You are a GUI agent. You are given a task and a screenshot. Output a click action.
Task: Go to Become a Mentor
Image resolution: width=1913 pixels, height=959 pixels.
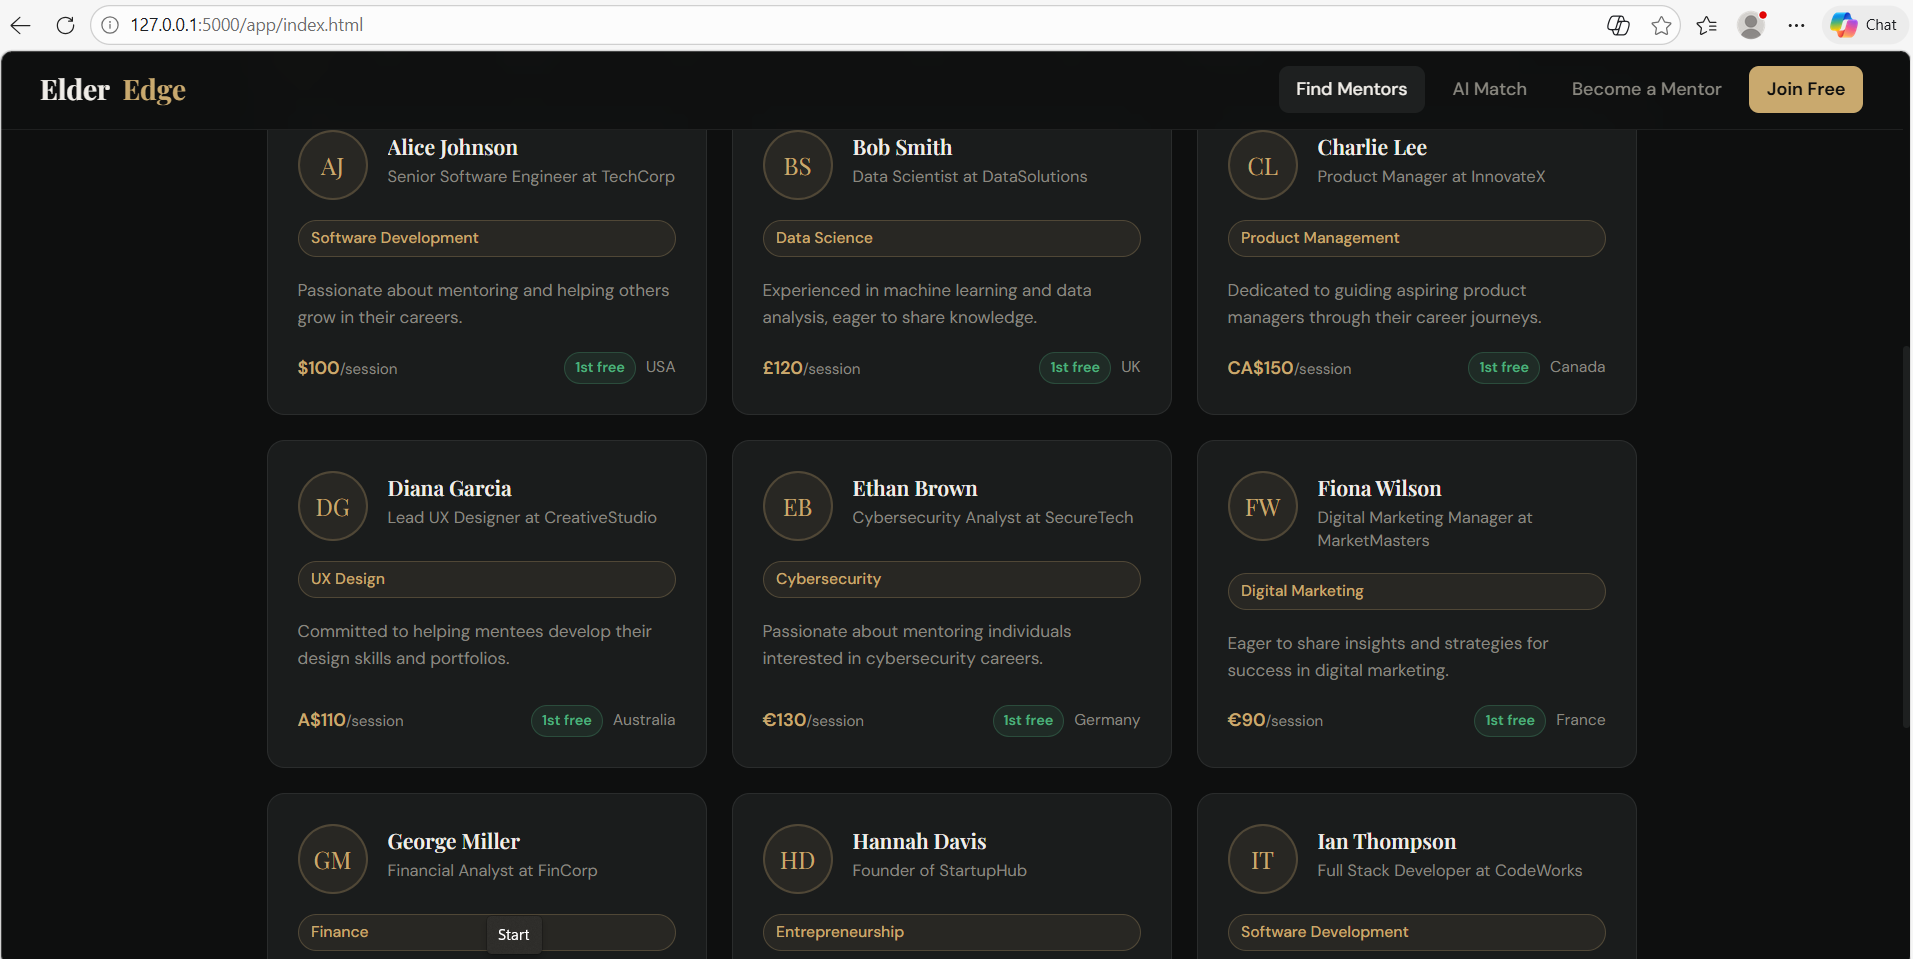1646,89
